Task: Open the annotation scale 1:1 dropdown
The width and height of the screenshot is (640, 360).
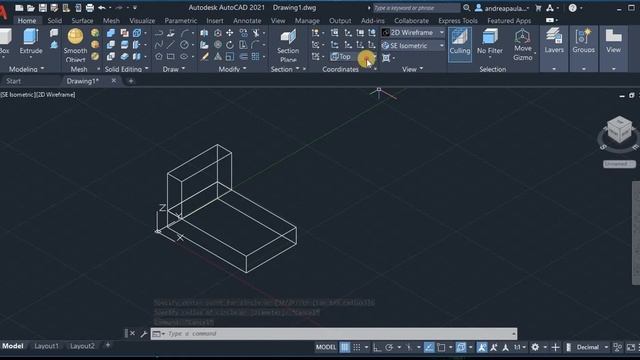Action: pos(520,347)
